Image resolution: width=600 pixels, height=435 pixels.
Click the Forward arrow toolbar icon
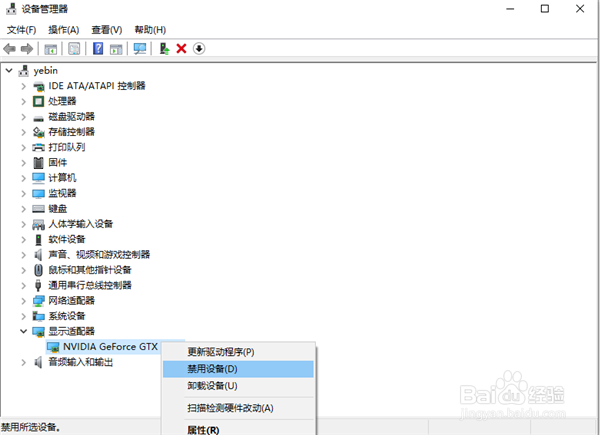27,49
